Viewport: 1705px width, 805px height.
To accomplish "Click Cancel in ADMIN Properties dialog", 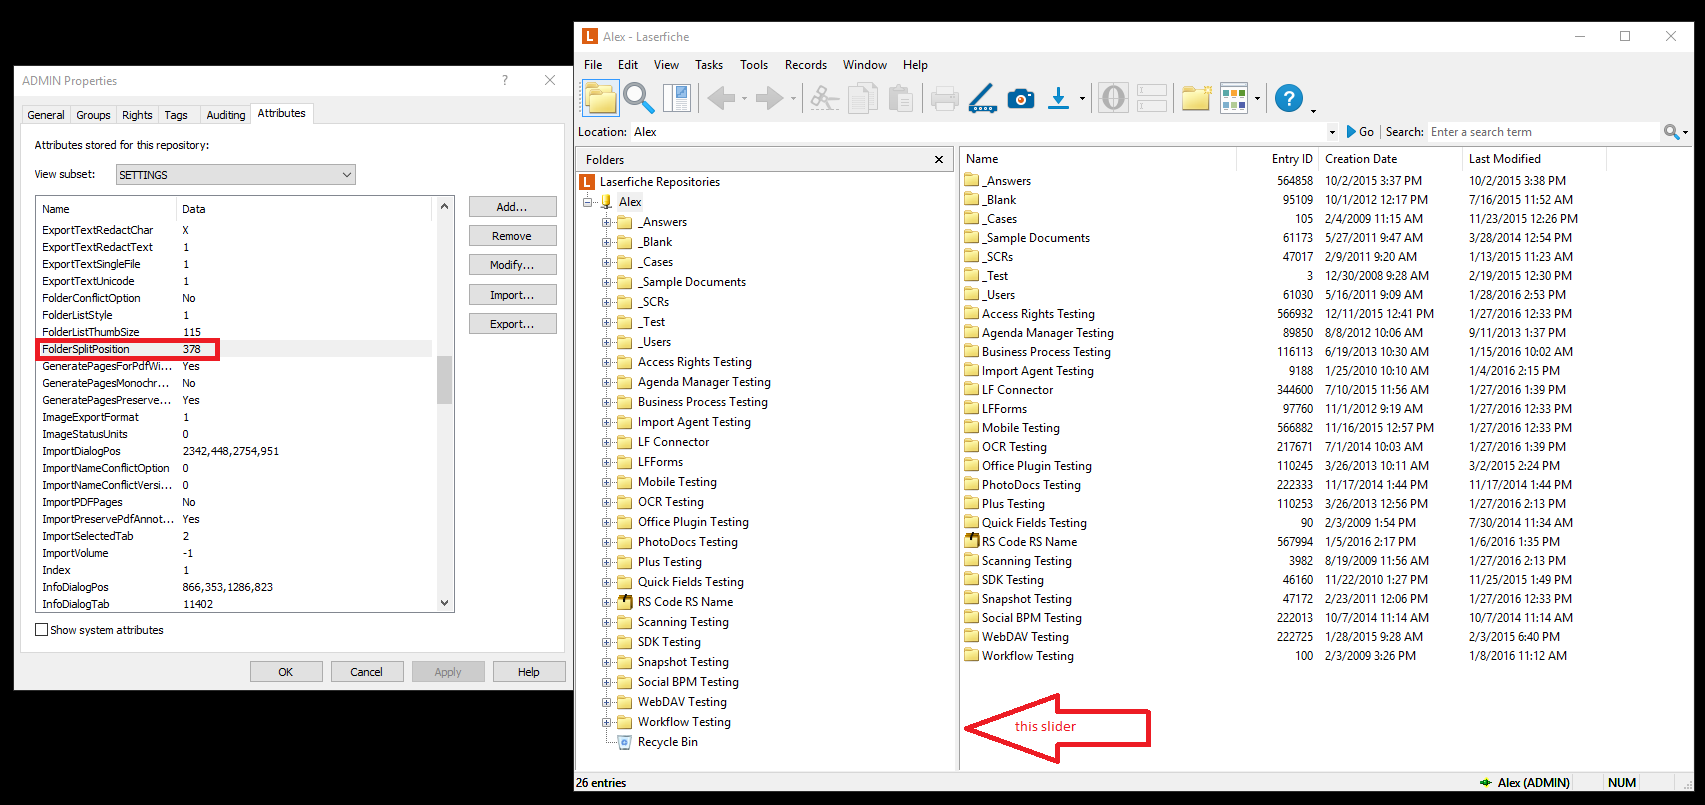I will 366,672.
